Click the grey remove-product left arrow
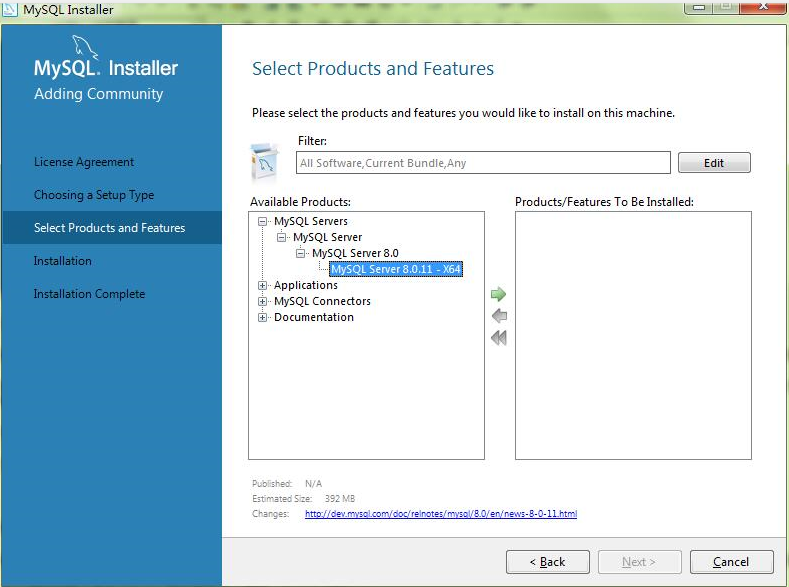 tap(499, 316)
